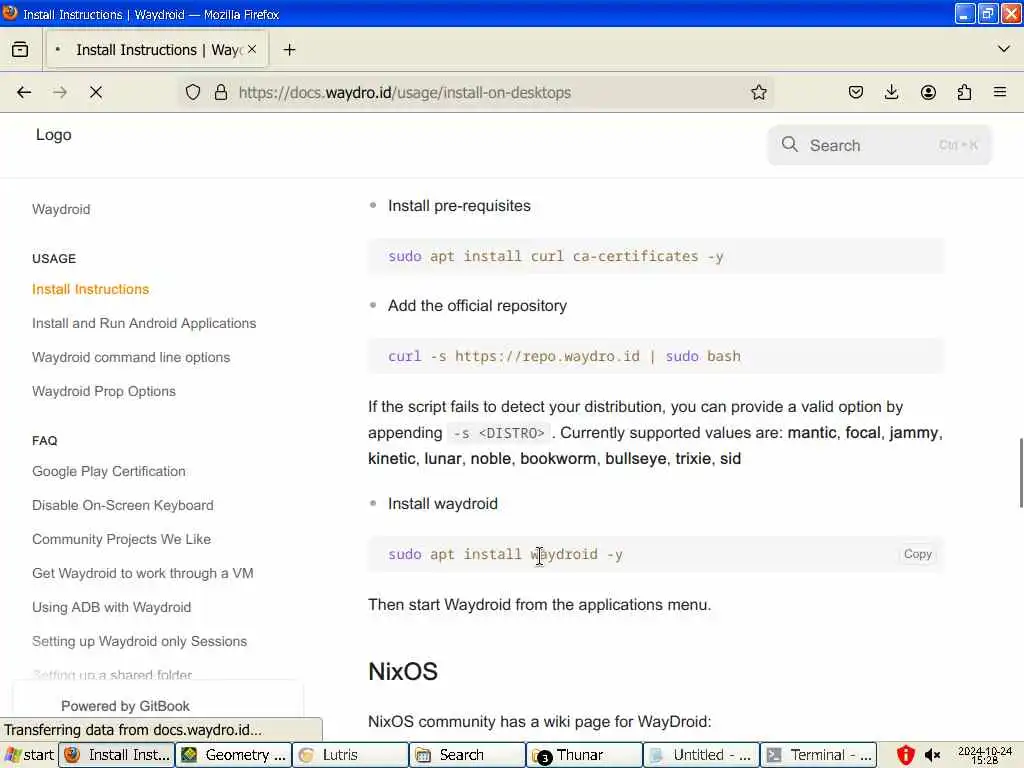Open the Pocket save icon
The height and width of the screenshot is (768, 1024).
pyautogui.click(x=856, y=92)
